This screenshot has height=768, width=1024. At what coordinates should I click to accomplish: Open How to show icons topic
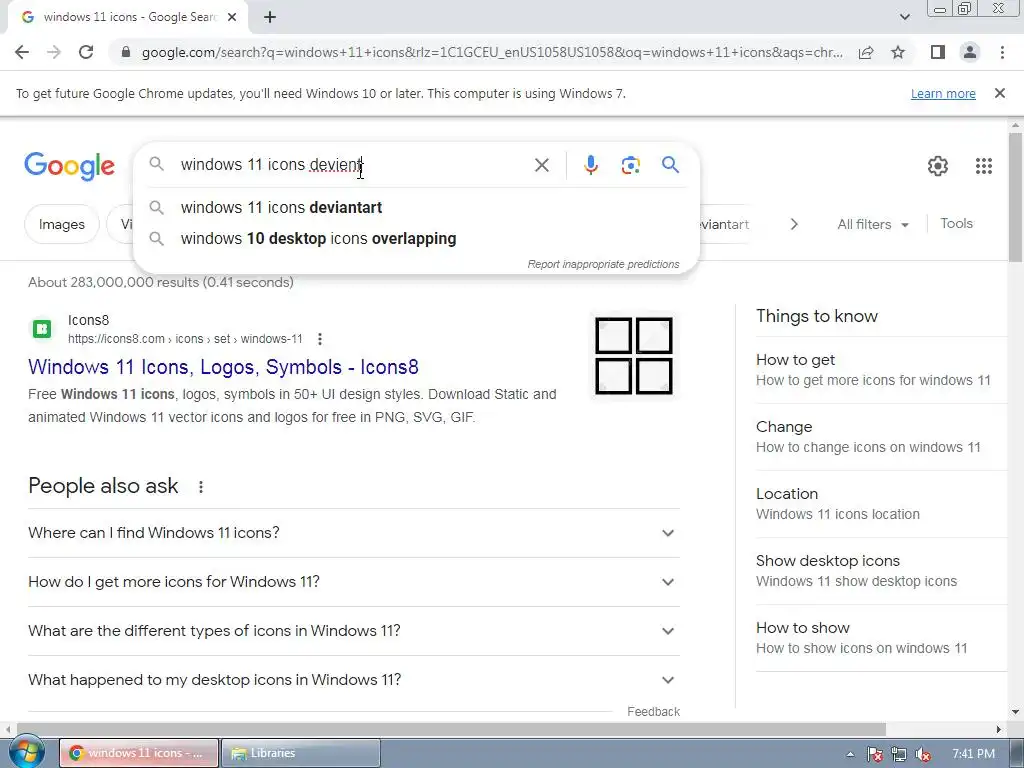(x=882, y=638)
